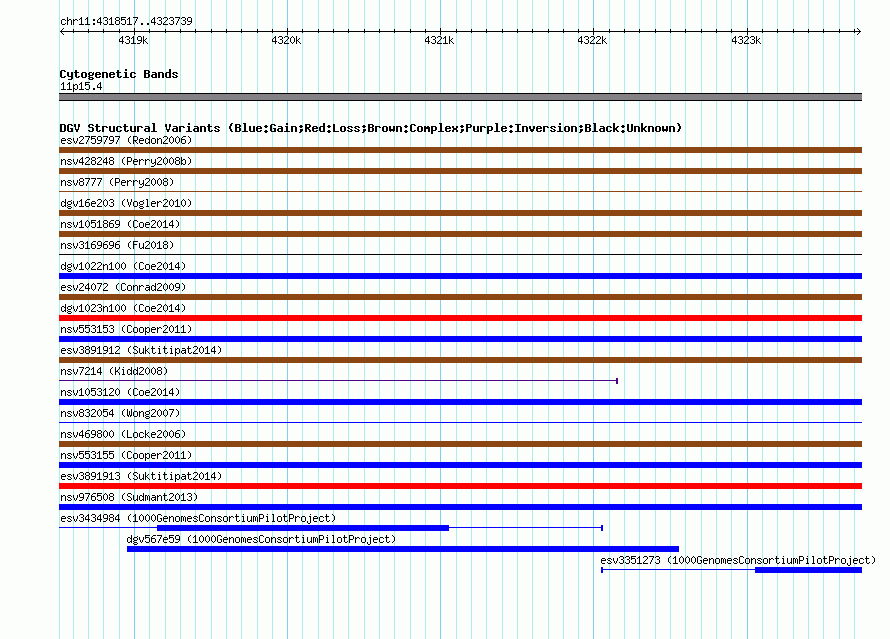The image size is (890, 639).
Task: Click the right arrow of the ruler
Action: pos(858,31)
